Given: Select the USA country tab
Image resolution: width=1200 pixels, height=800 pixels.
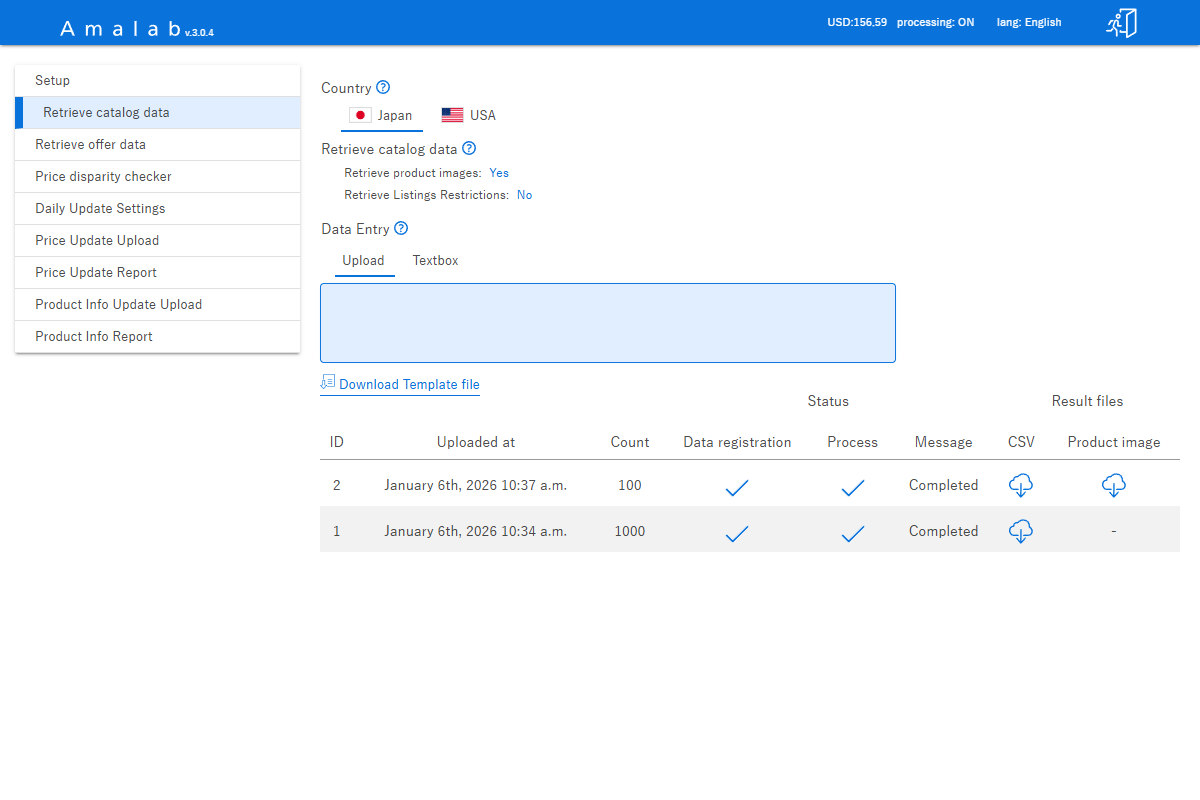Looking at the screenshot, I should 469,115.
